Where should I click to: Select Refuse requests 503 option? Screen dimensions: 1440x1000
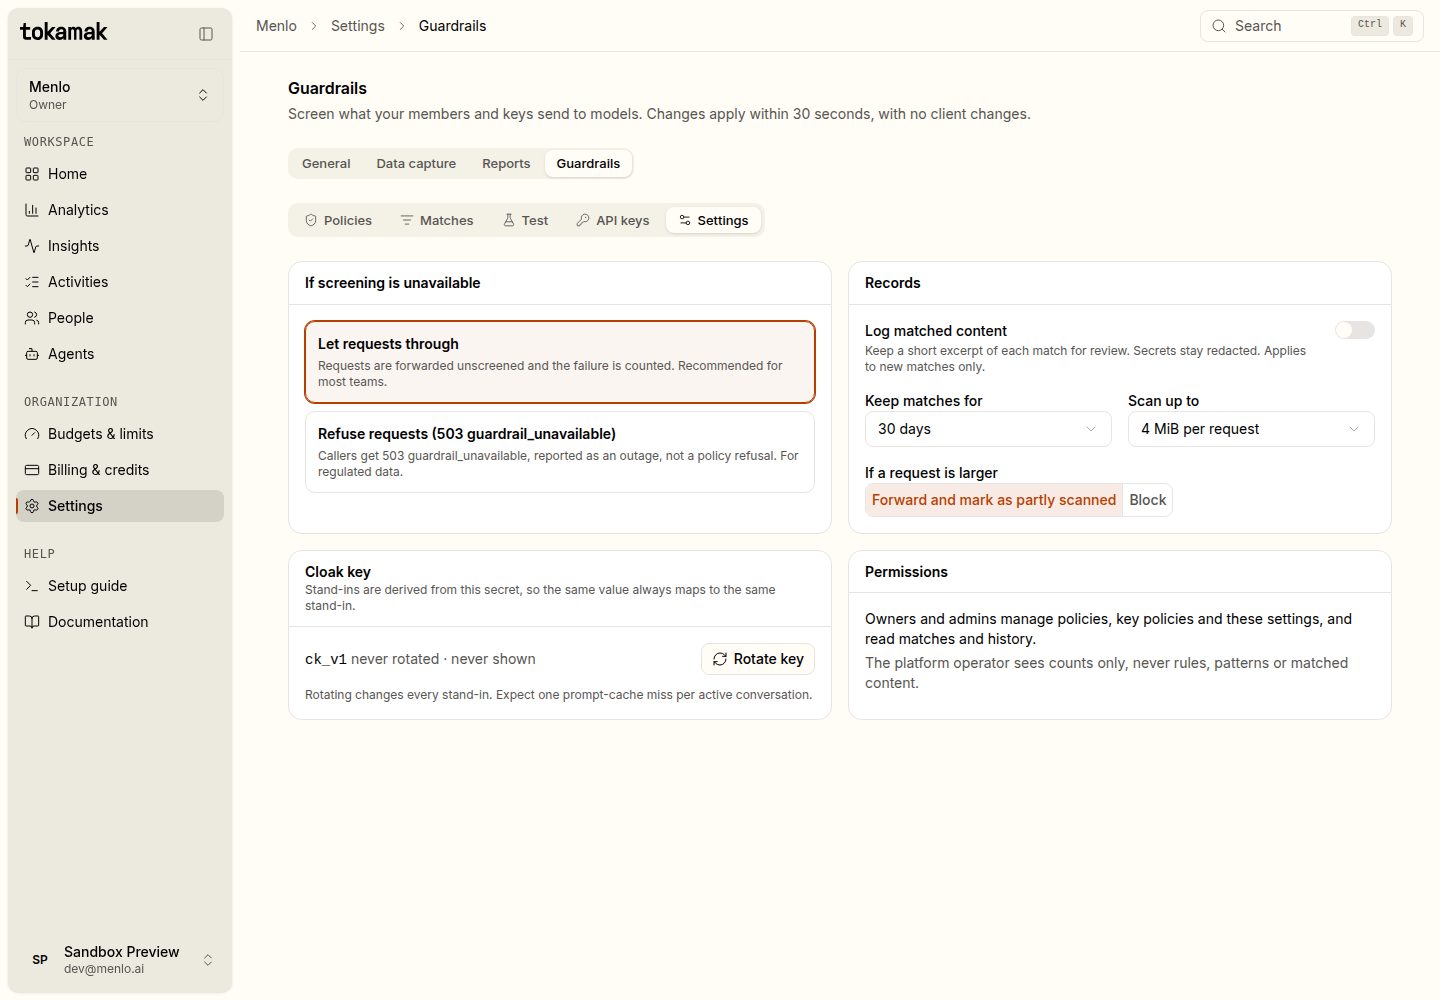point(560,452)
